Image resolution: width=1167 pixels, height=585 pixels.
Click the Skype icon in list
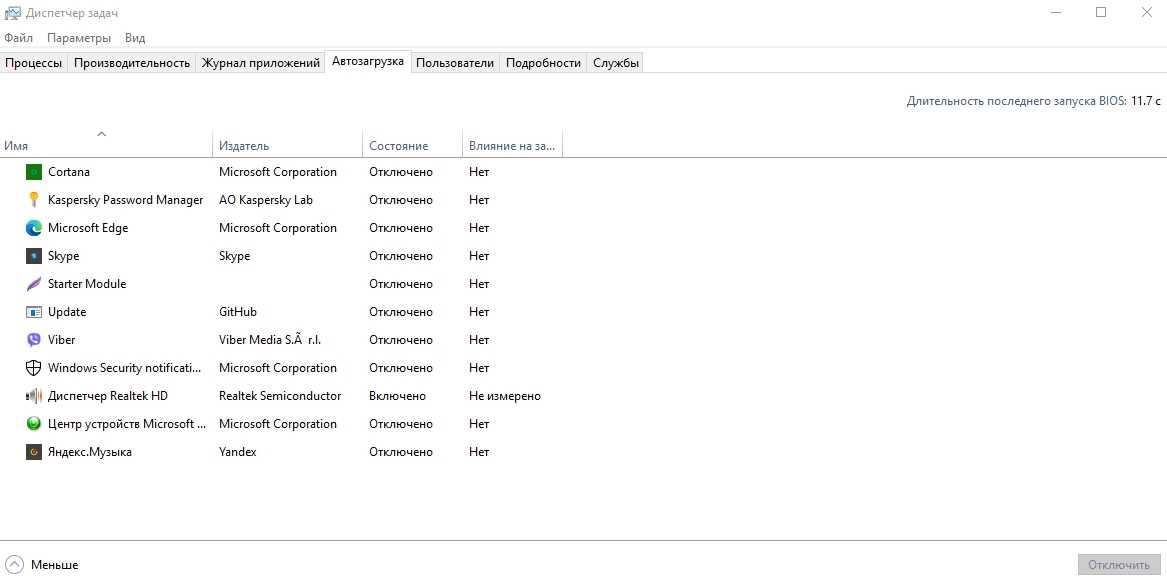pyautogui.click(x=34, y=256)
